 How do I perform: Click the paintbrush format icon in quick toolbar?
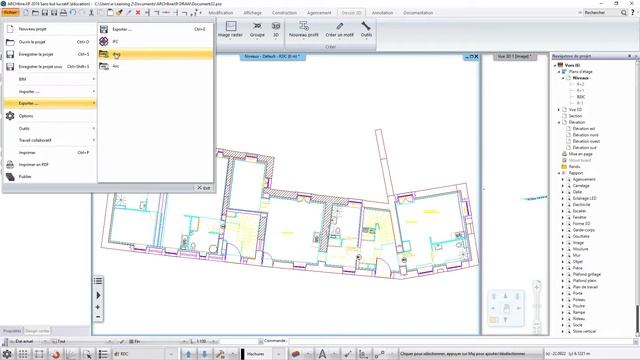tap(119, 13)
